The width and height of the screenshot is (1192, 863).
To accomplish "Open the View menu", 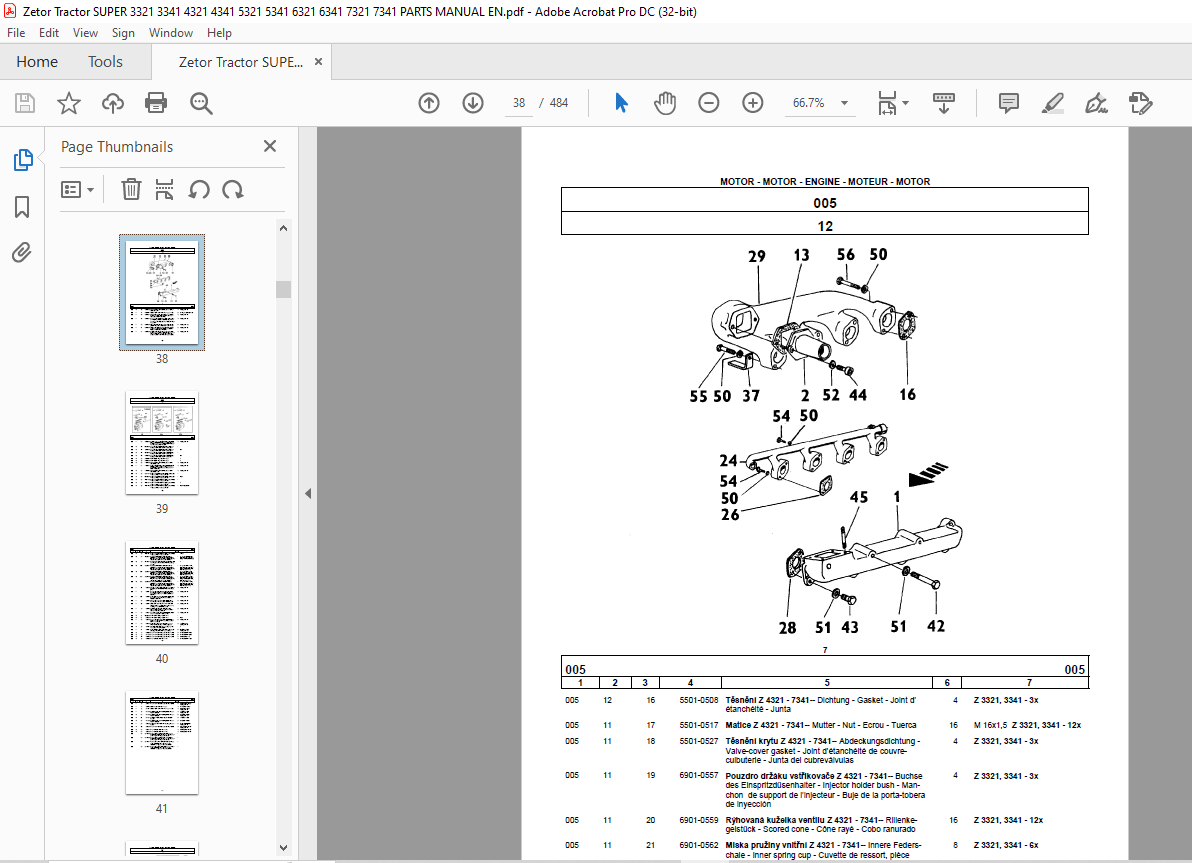I will pos(85,33).
